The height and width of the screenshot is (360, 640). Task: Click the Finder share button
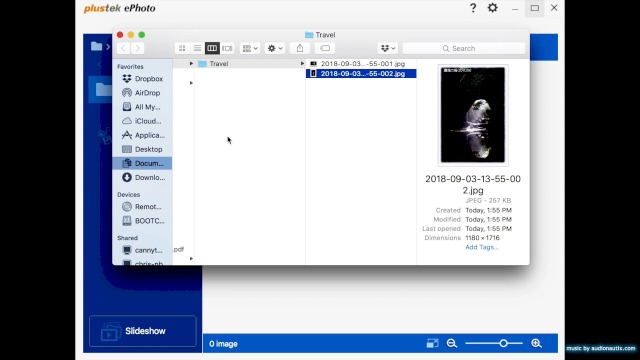coord(300,48)
